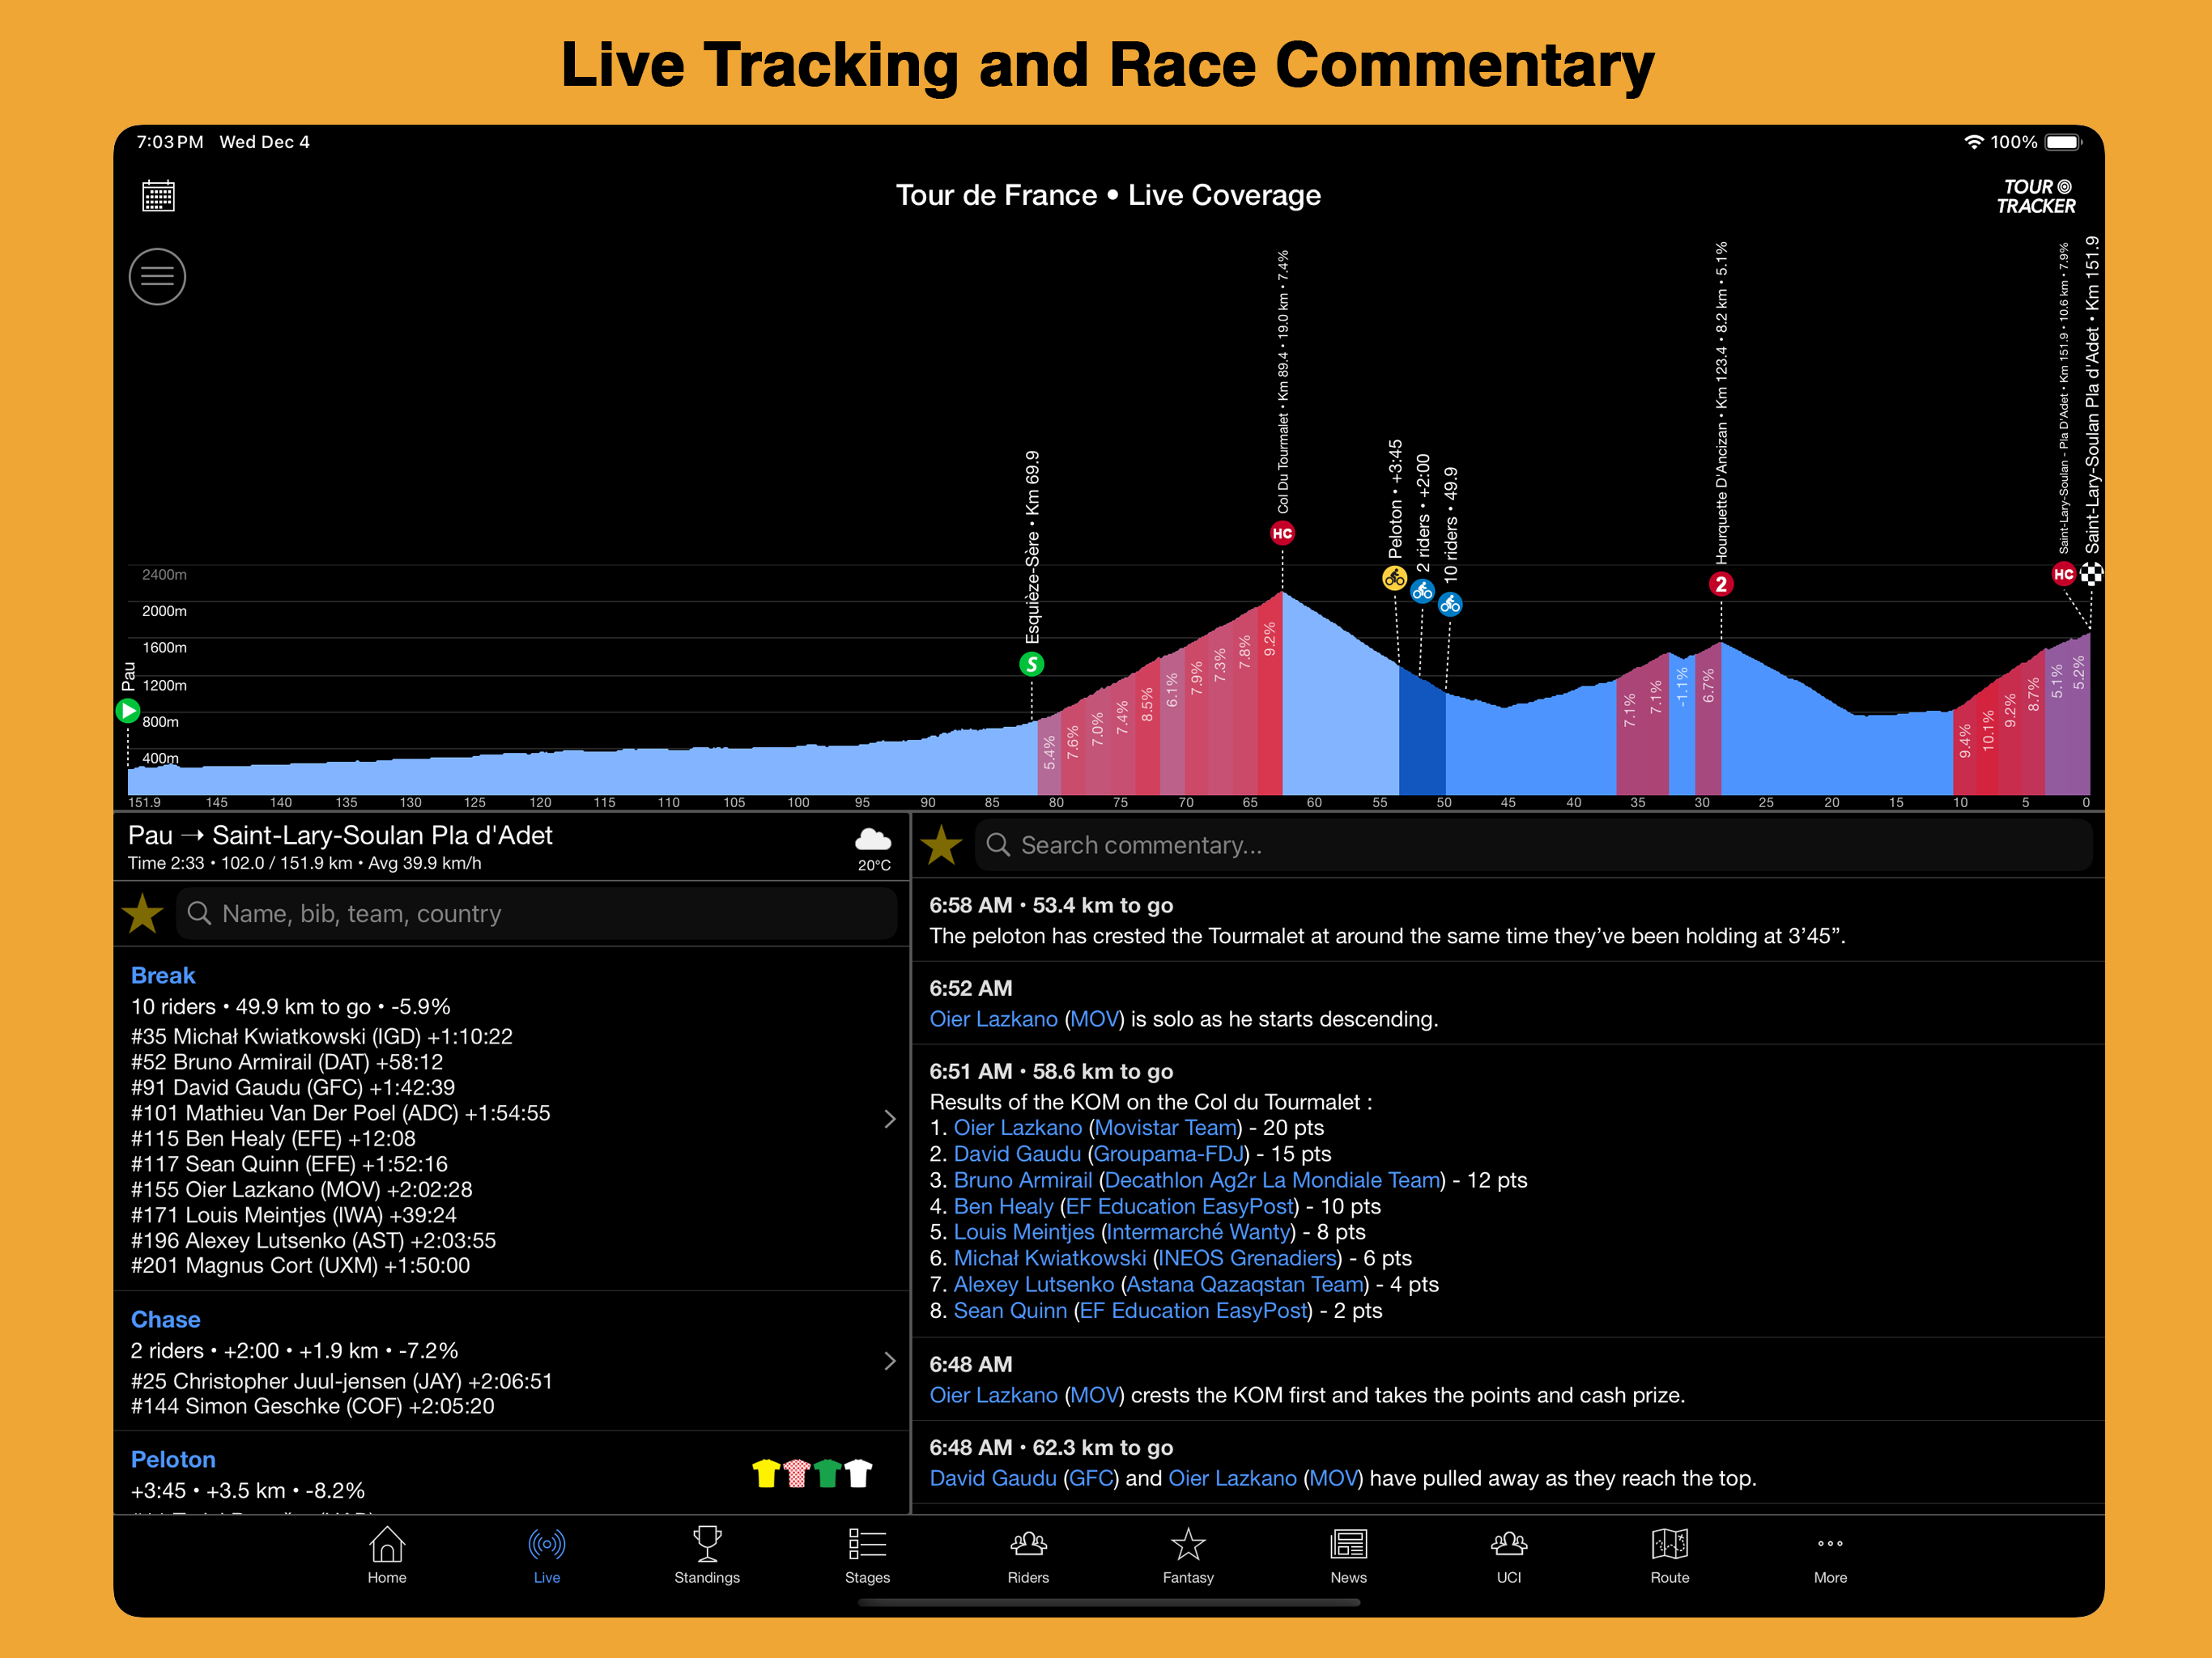This screenshot has width=2212, height=1658.
Task: Go to the Home tab
Action: pyautogui.click(x=387, y=1556)
